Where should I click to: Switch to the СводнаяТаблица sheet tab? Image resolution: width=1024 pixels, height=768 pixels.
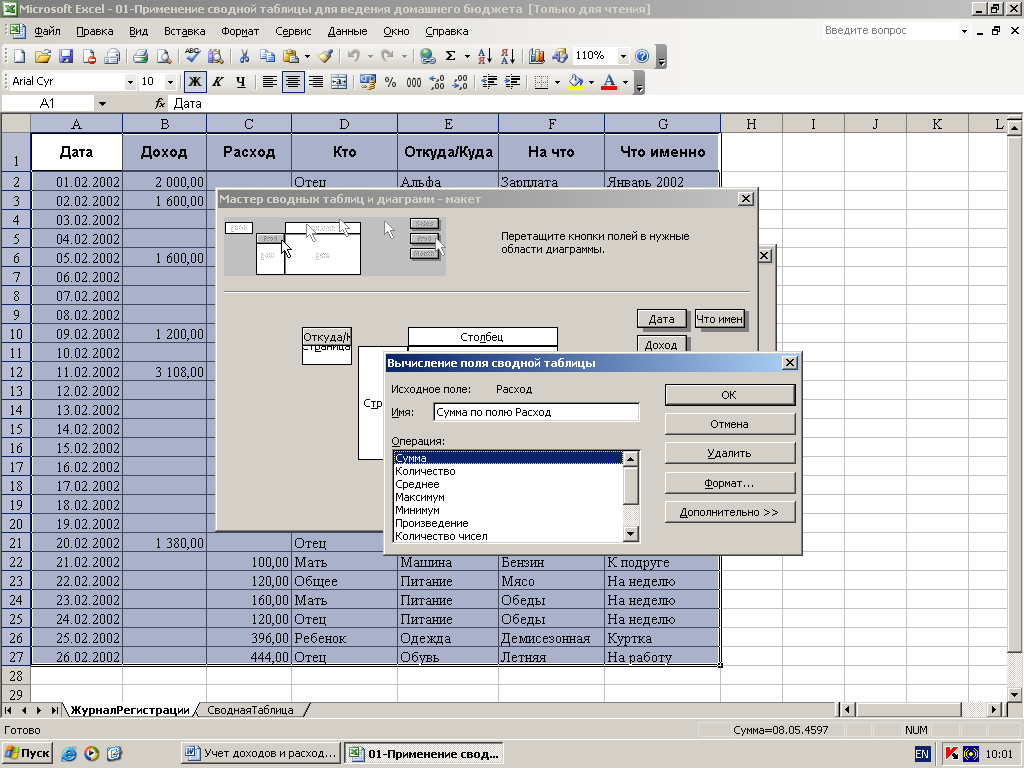[x=250, y=710]
